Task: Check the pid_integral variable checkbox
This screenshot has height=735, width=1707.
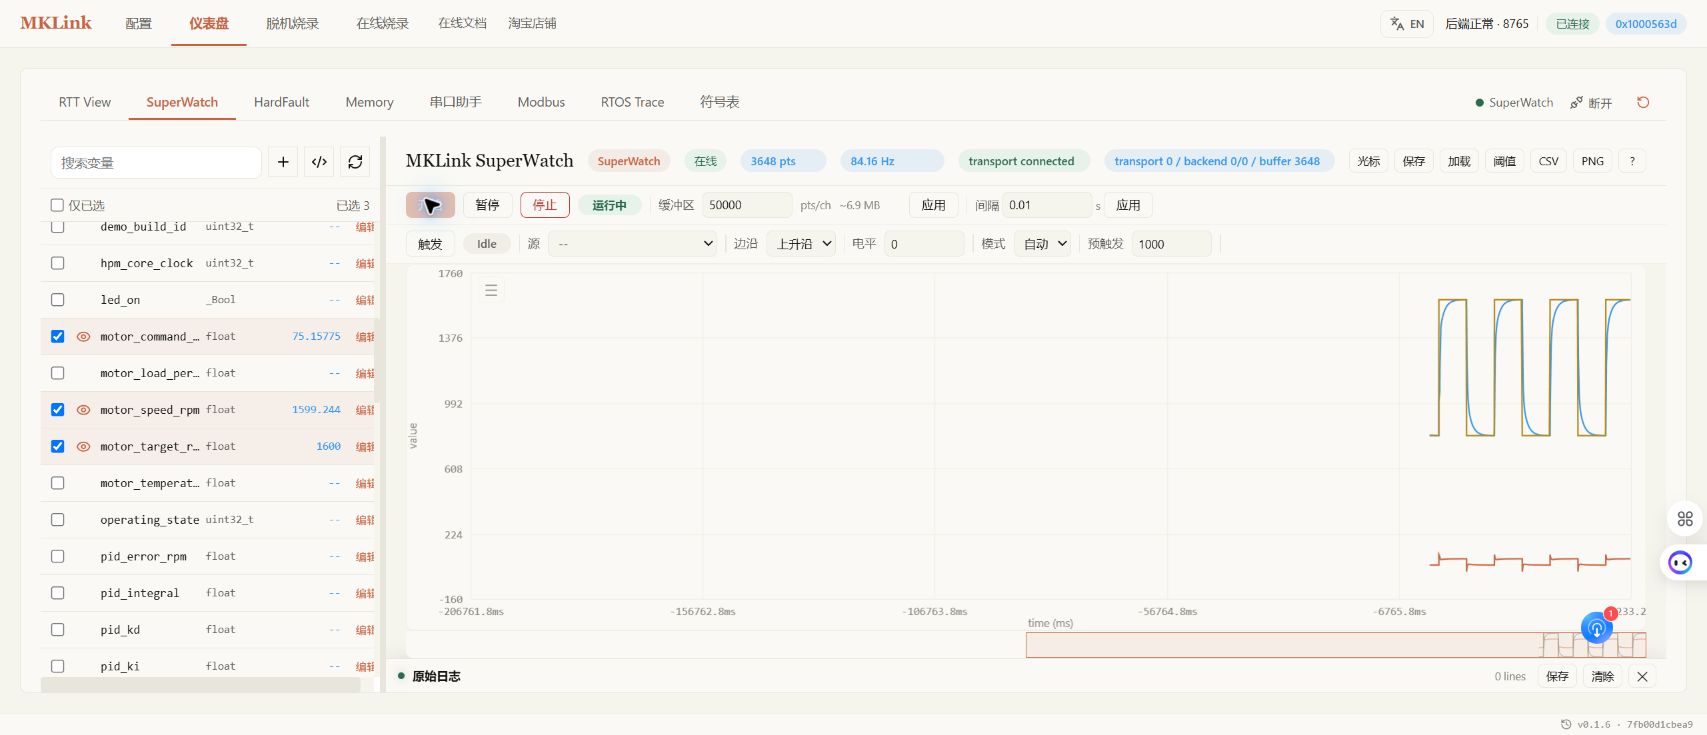Action: (x=57, y=593)
